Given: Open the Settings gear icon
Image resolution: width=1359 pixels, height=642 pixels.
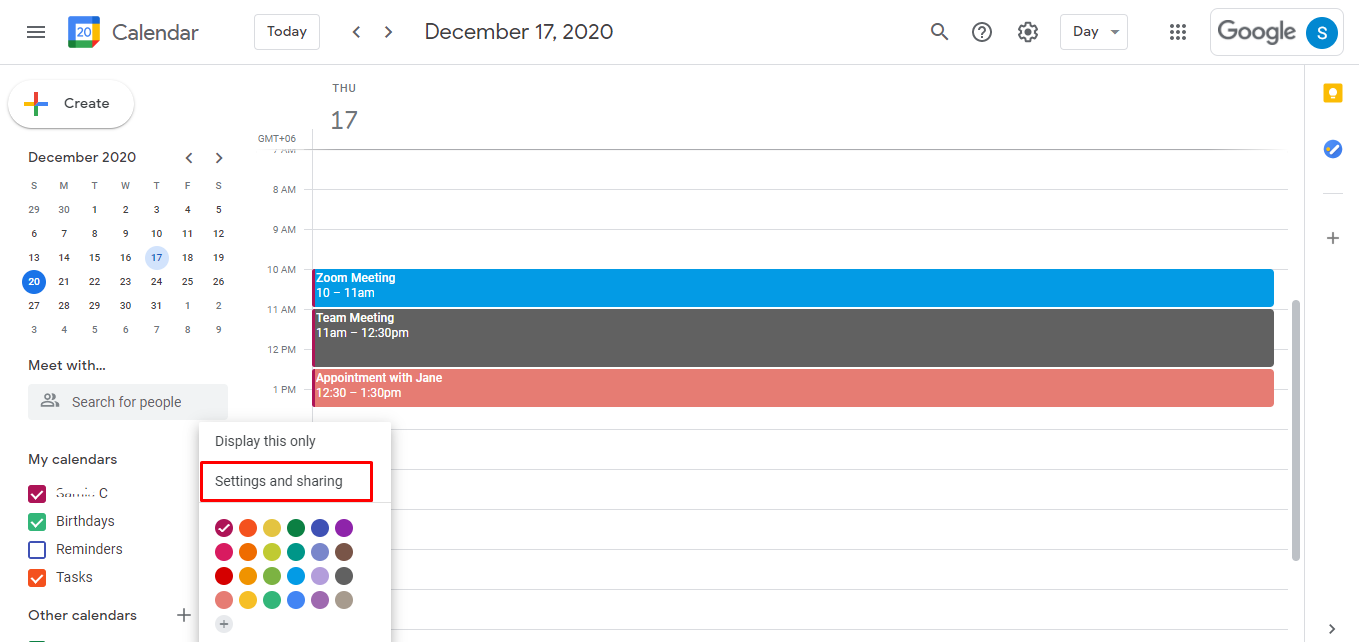Looking at the screenshot, I should point(1027,31).
